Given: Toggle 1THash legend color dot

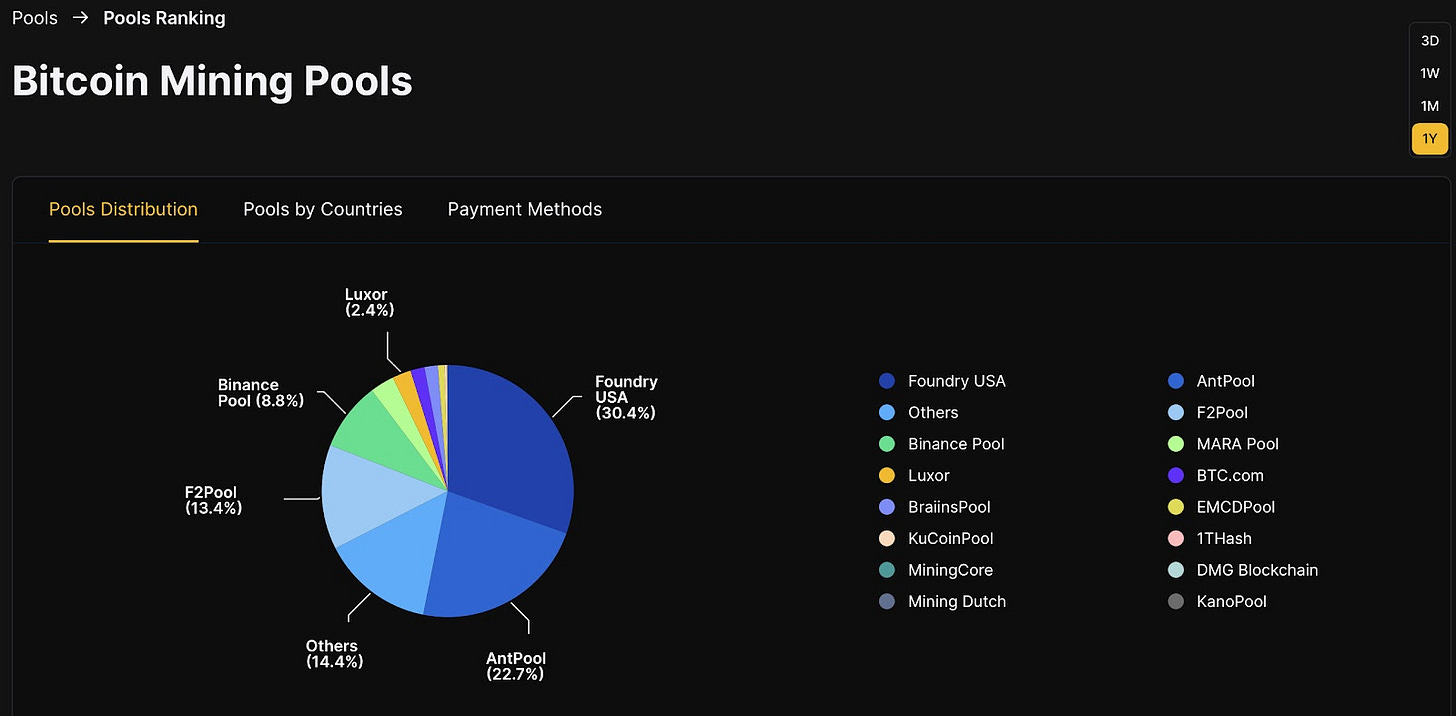Looking at the screenshot, I should click(1176, 538).
